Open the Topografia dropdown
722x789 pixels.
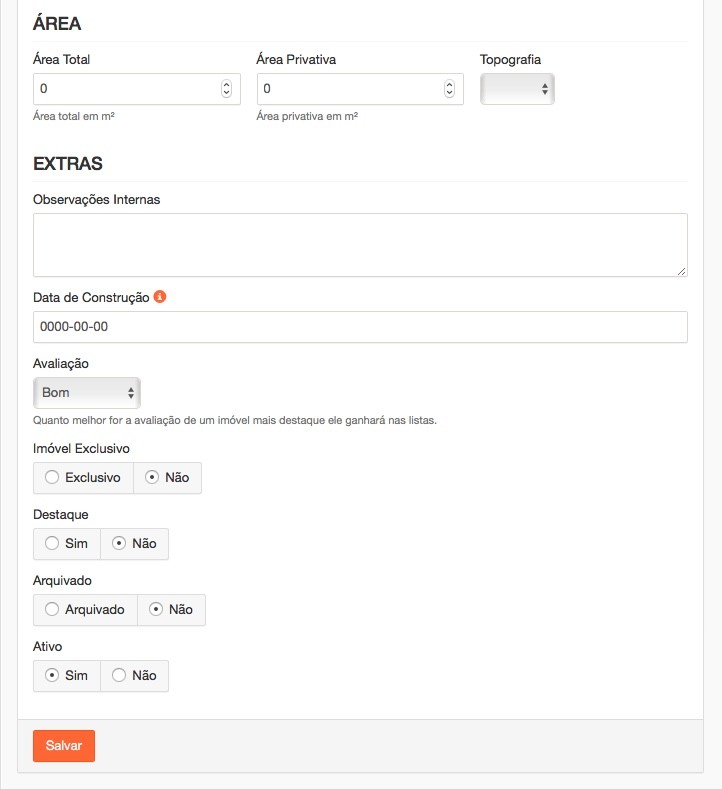coord(517,89)
